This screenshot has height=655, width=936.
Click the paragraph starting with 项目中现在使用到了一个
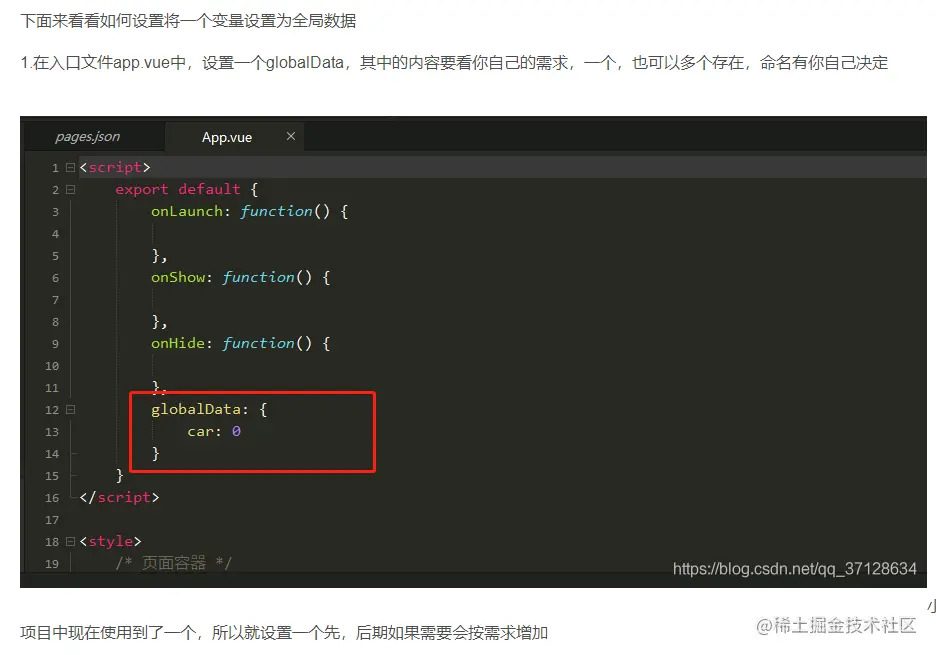[284, 633]
